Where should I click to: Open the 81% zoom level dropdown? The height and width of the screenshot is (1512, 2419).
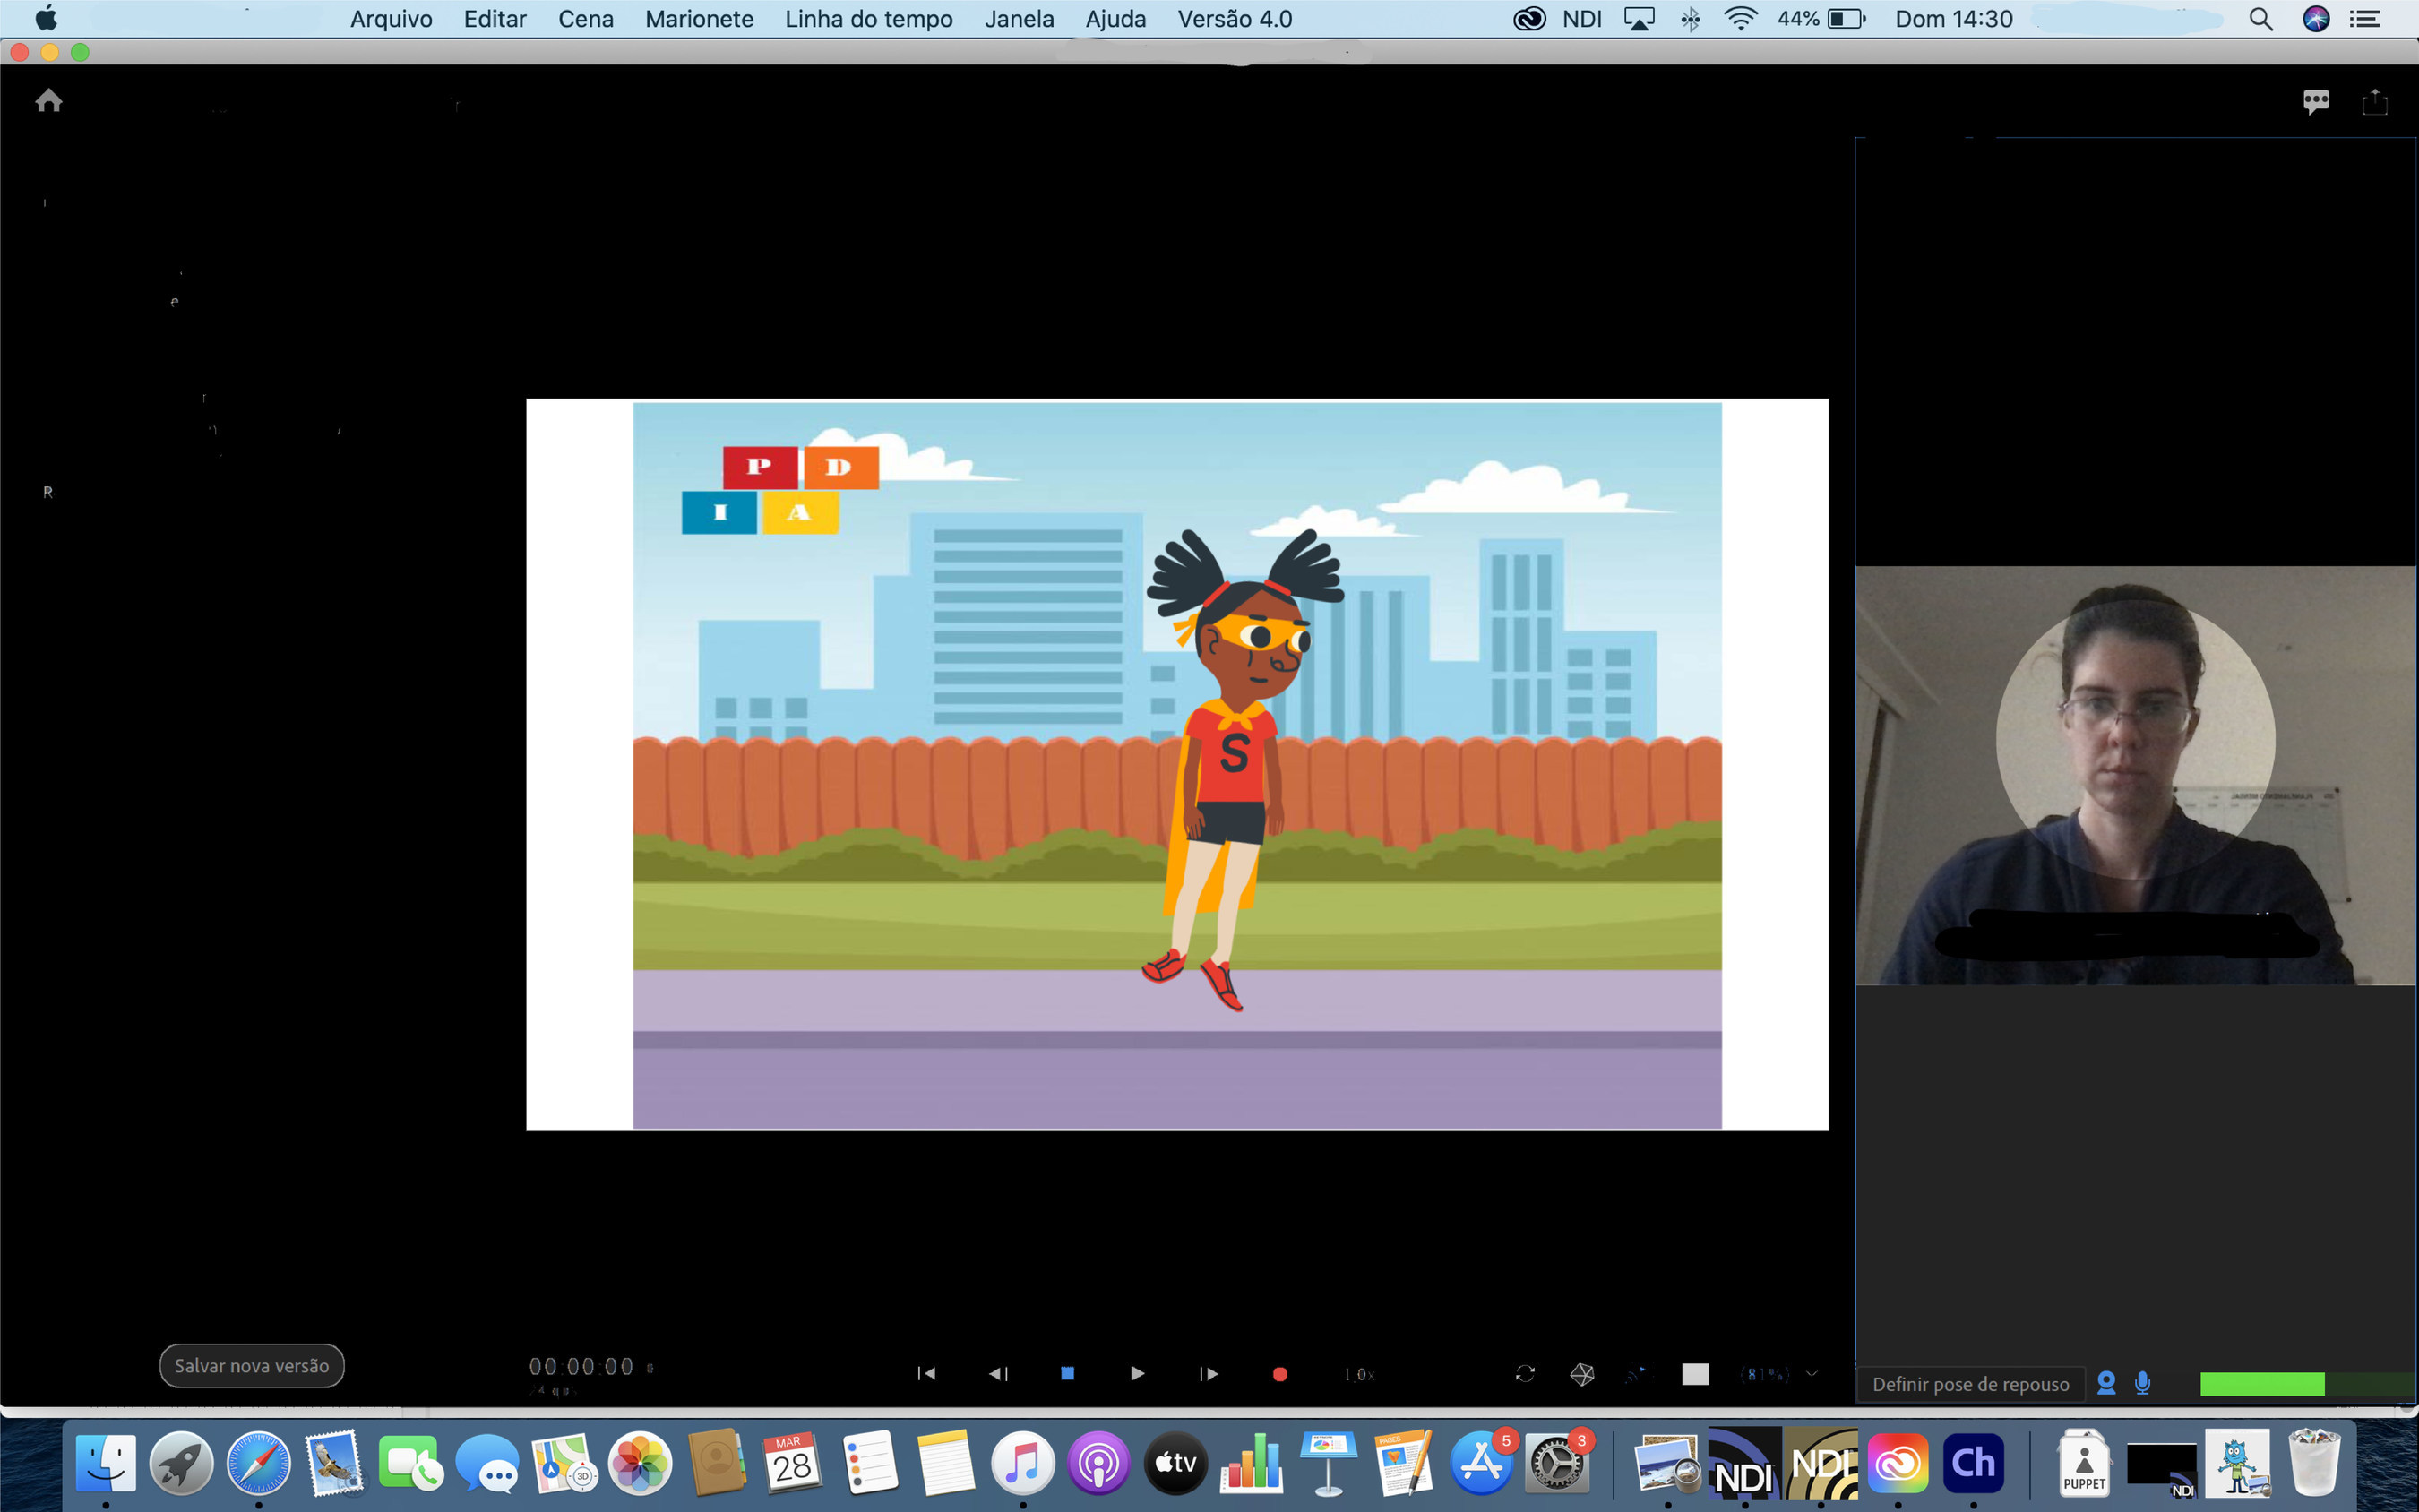coord(1779,1374)
